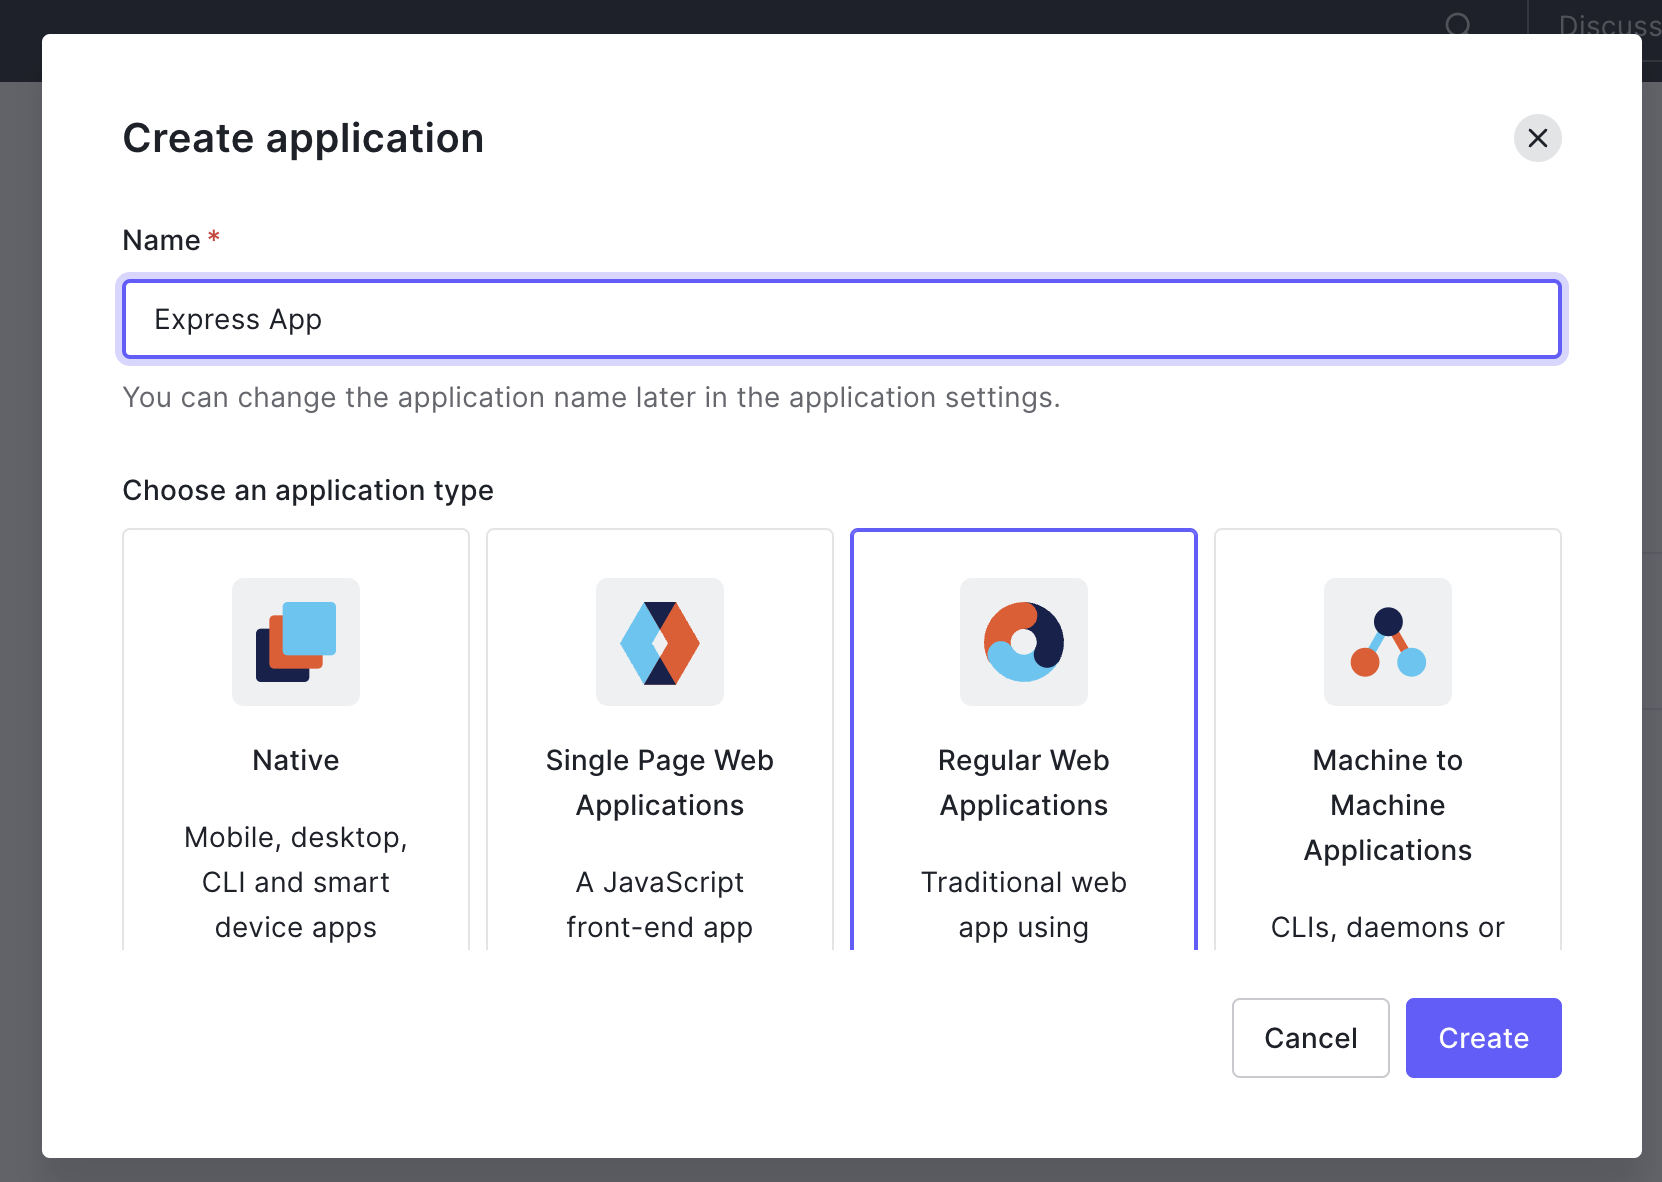Image resolution: width=1662 pixels, height=1182 pixels.
Task: Click the Create button
Action: coord(1484,1038)
